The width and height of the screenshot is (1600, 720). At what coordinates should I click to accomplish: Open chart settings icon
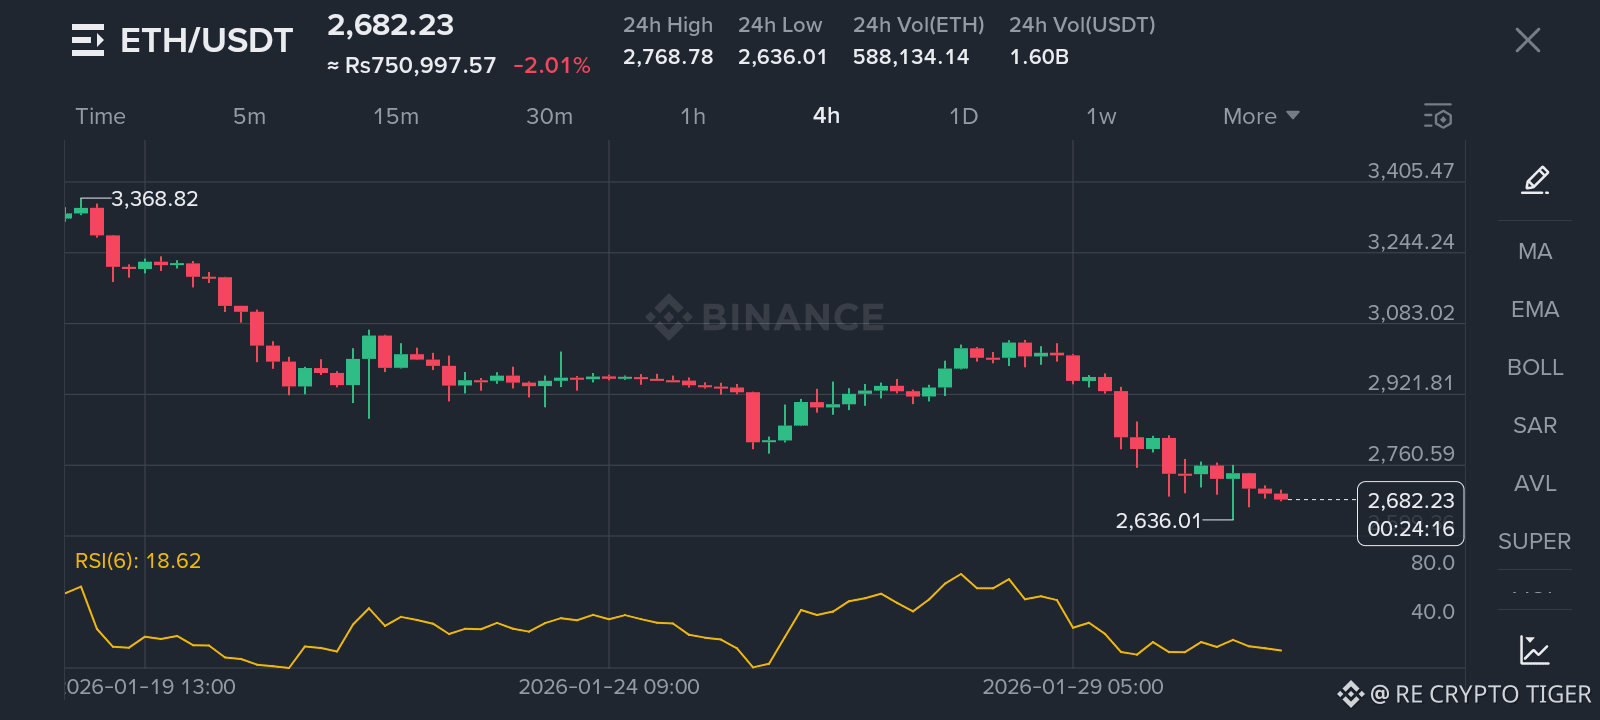pos(1437,116)
